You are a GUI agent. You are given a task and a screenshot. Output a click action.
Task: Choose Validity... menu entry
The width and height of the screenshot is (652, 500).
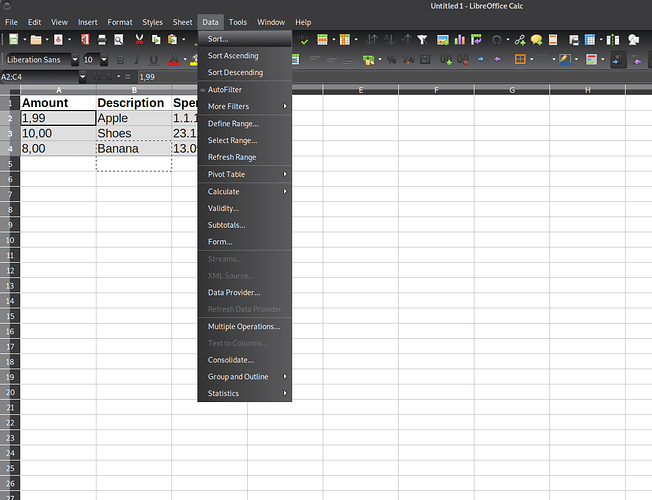click(x=244, y=208)
